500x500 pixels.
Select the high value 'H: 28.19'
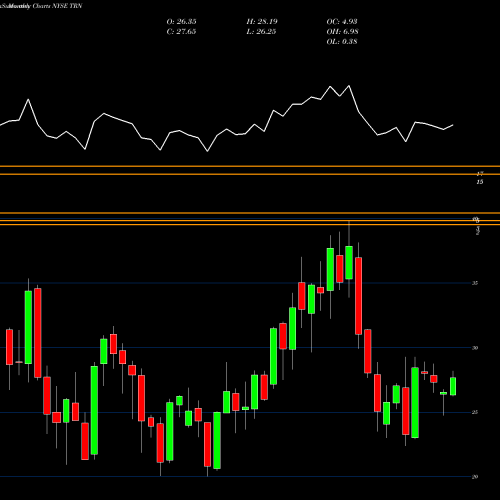point(262,21)
